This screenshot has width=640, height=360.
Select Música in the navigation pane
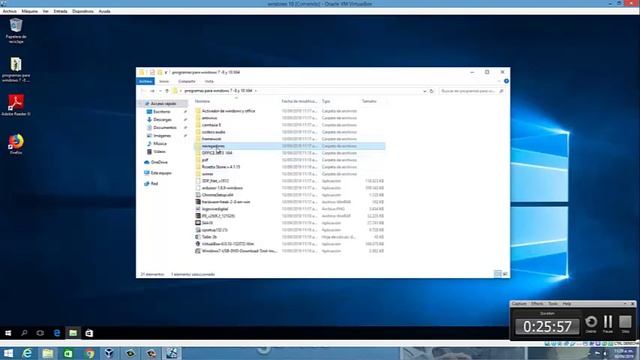tap(159, 144)
